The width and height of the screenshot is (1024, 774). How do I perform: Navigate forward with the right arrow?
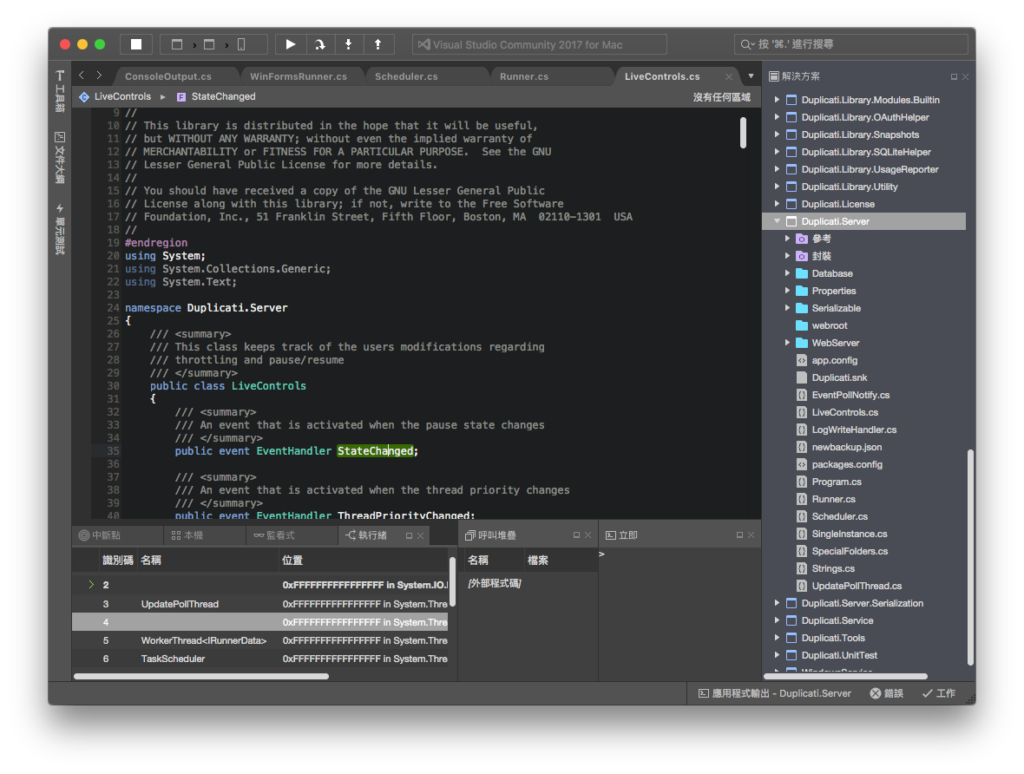click(x=99, y=76)
